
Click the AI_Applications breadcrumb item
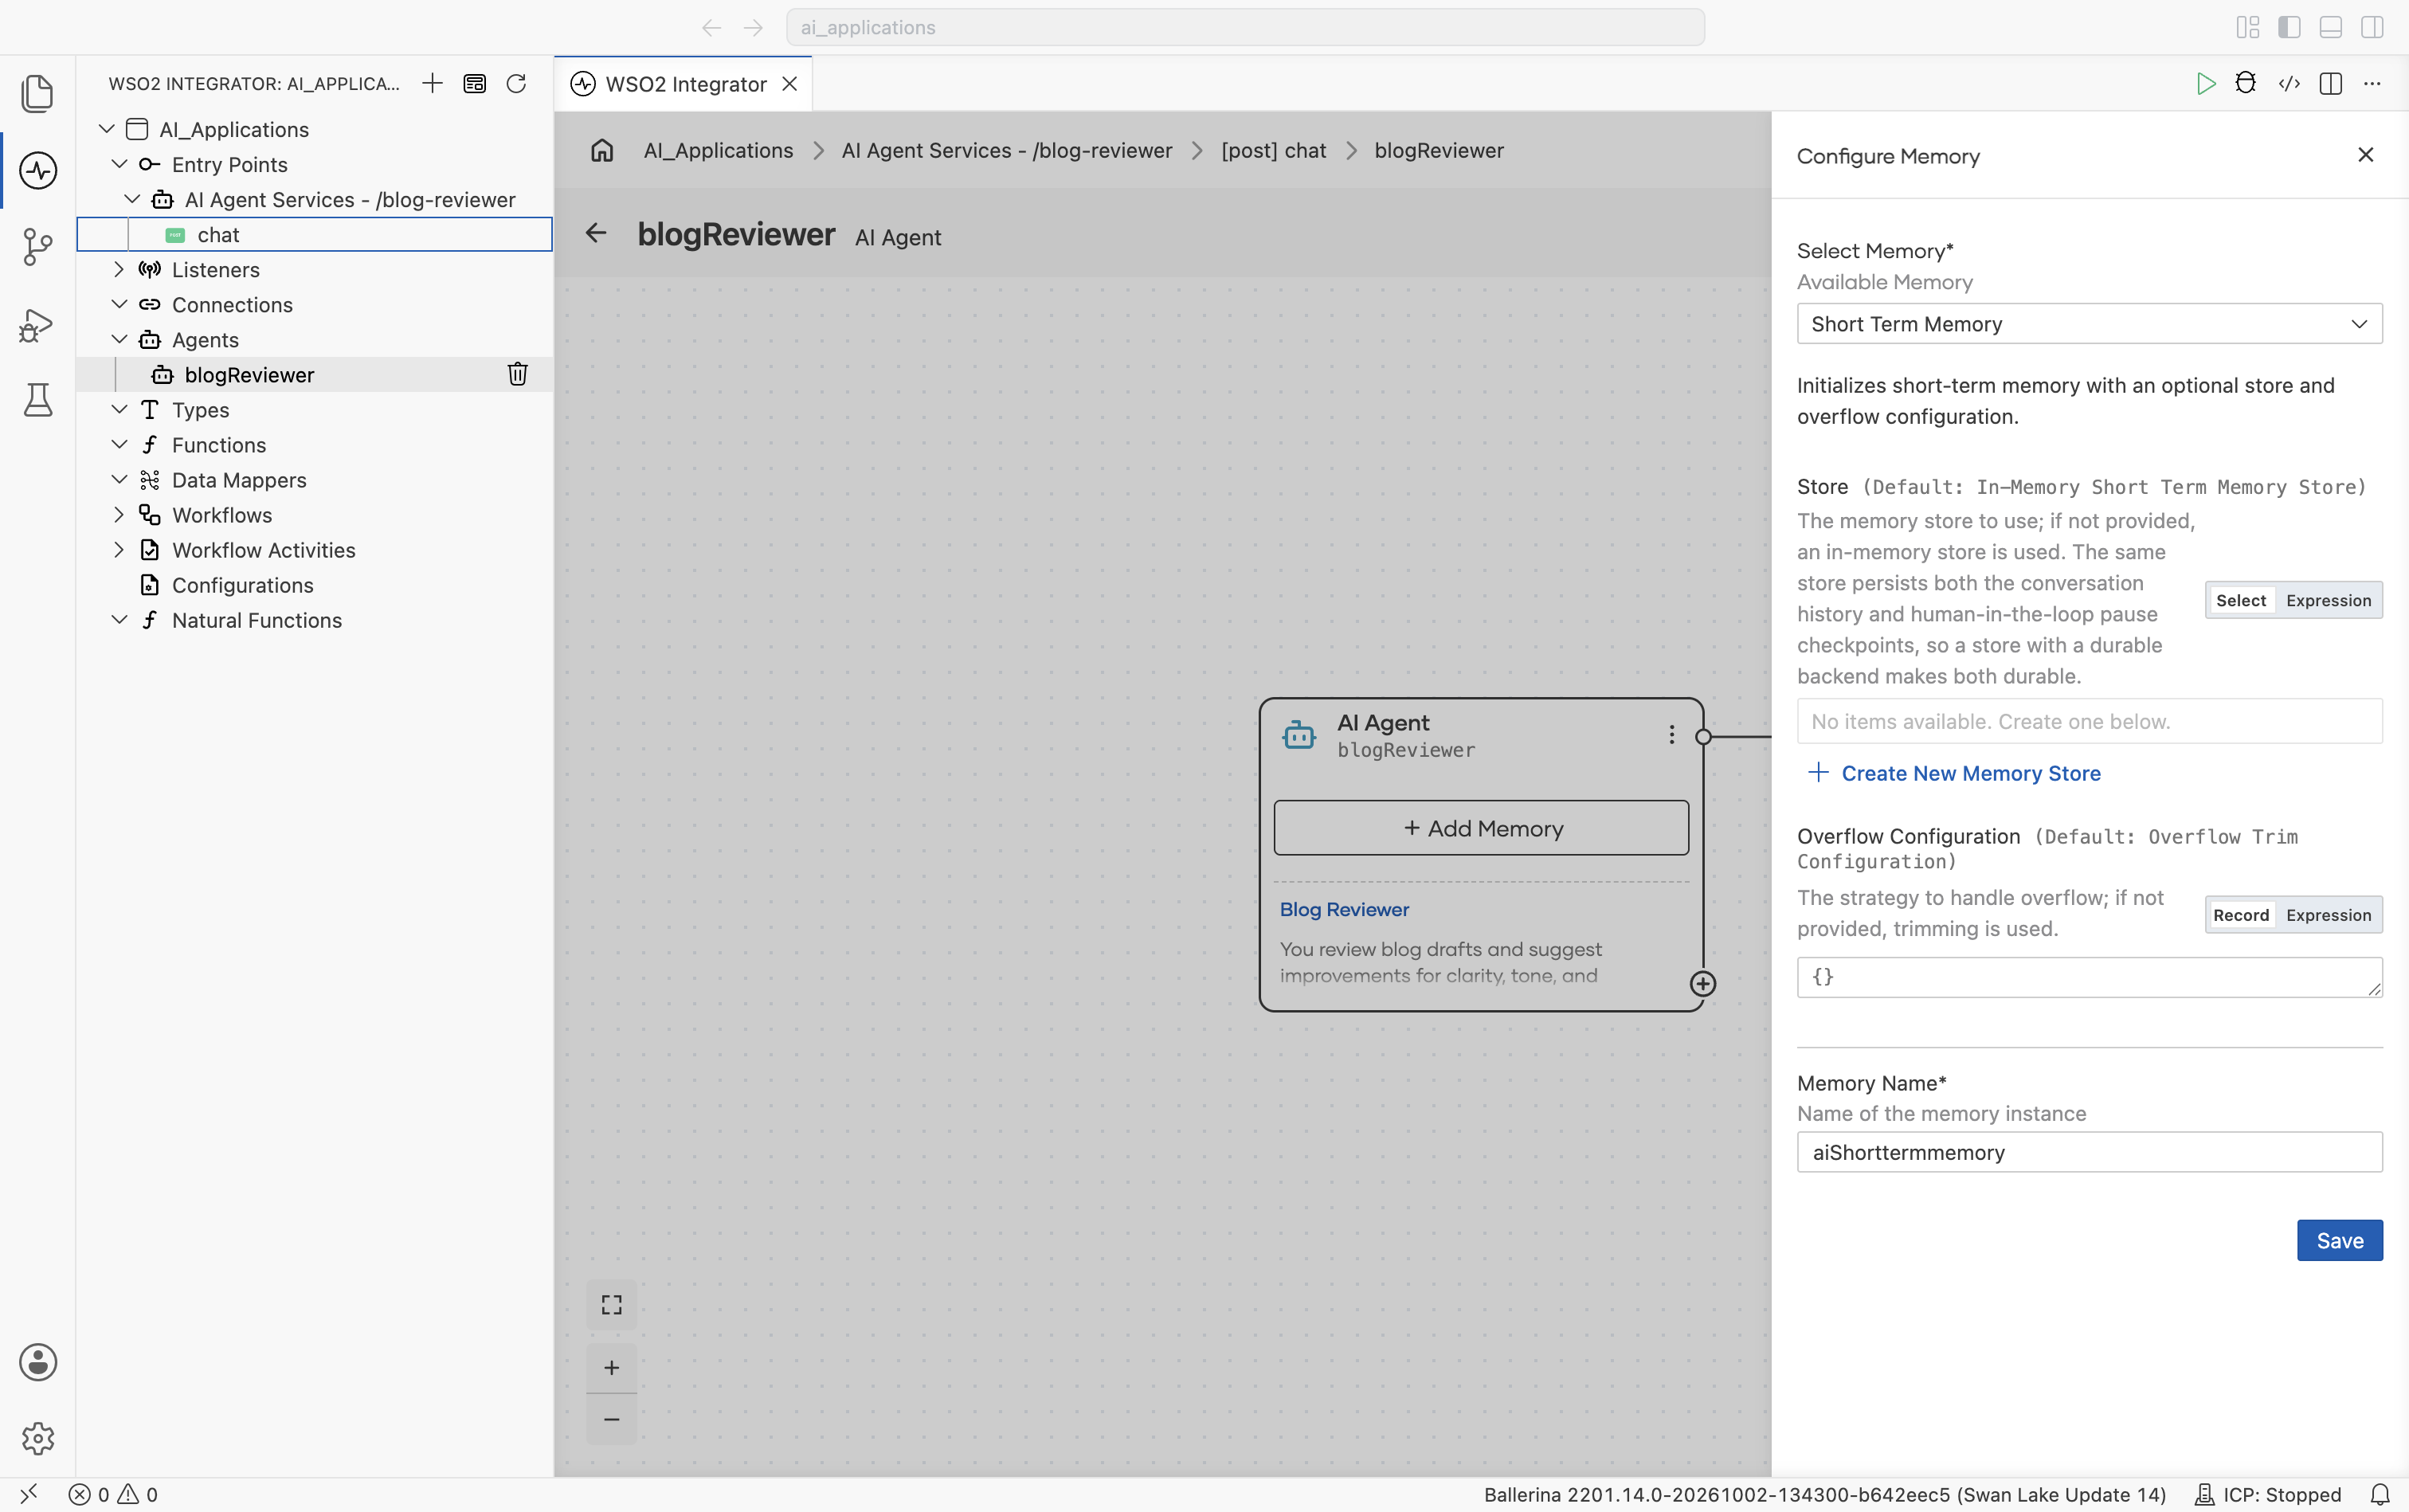(718, 150)
